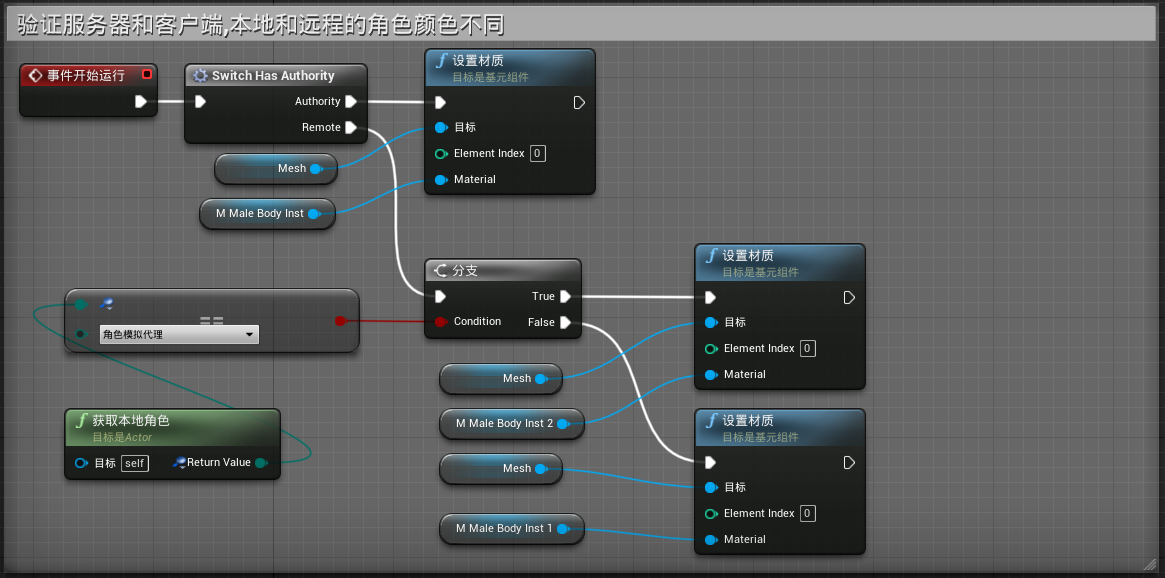Click the diamond event icon on 事件开始运行 node

(x=36, y=75)
